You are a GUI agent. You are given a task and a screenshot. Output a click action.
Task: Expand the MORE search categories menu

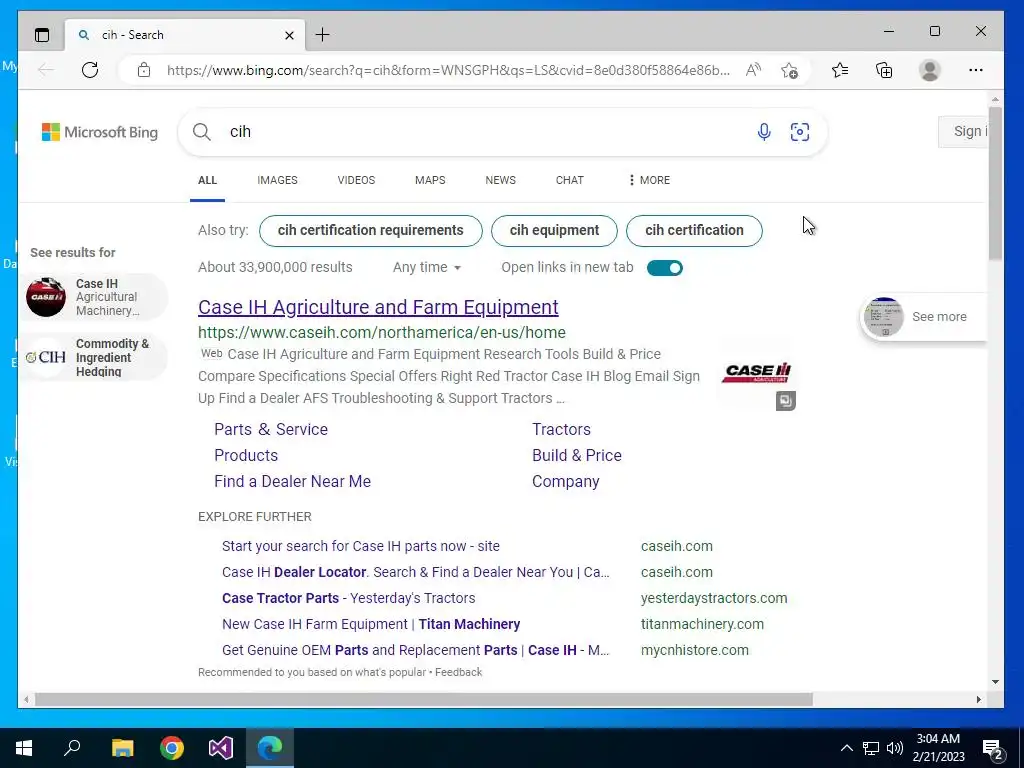coord(648,180)
